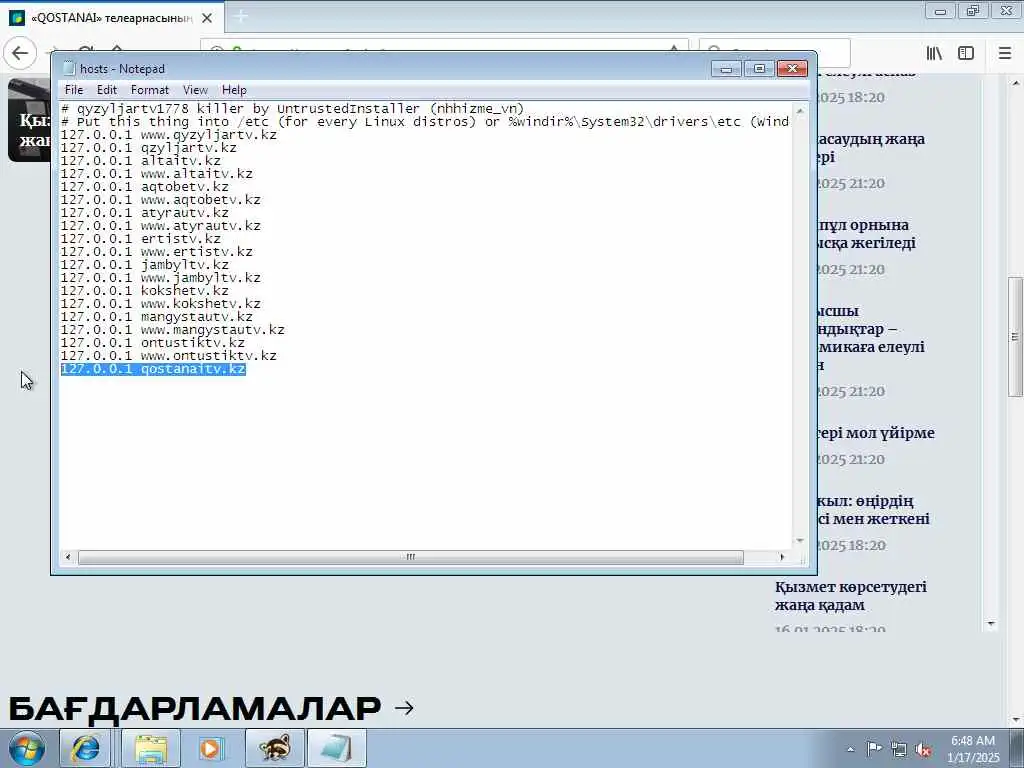The image size is (1024, 768).
Task: Launch Internet Explorer from taskbar
Action: coord(86,748)
